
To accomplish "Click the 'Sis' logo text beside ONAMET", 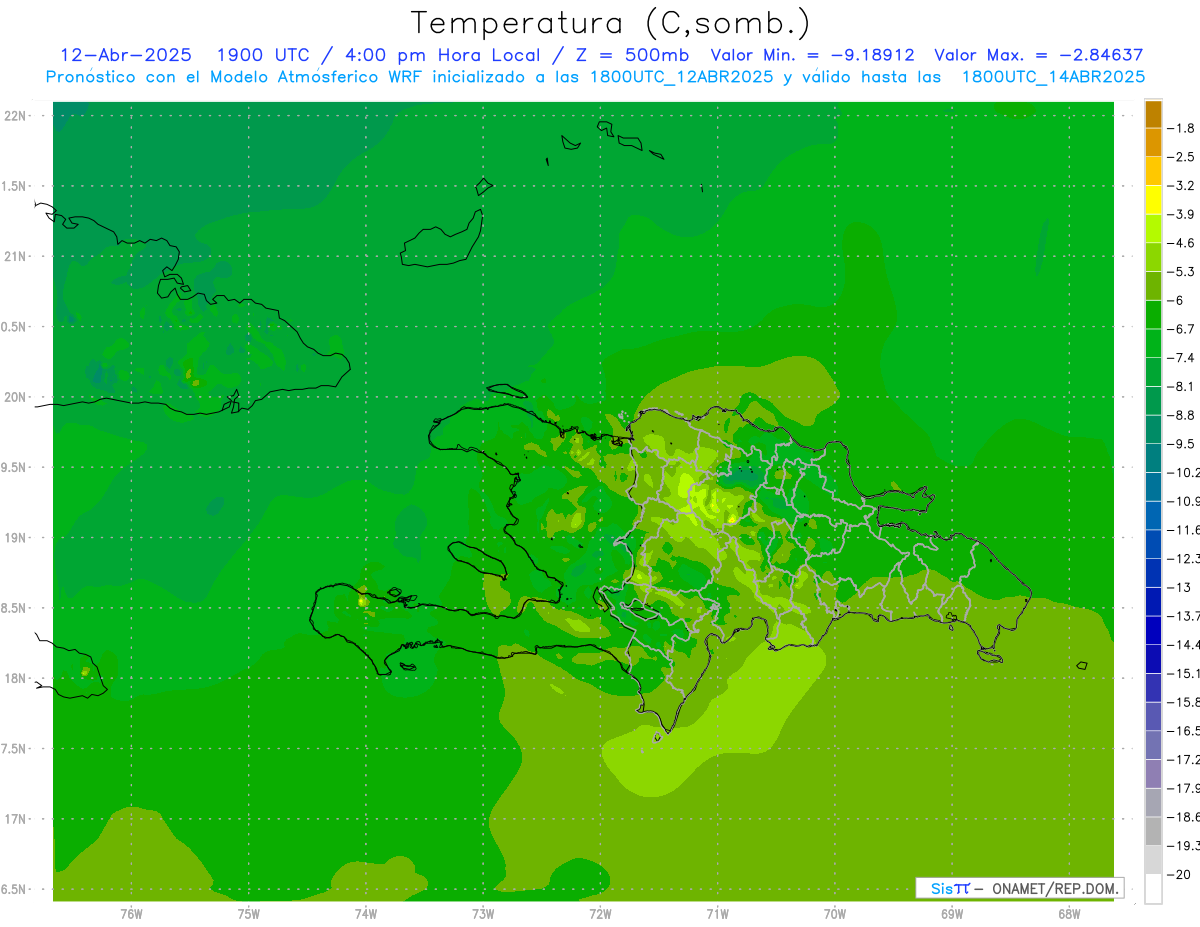I will coord(942,888).
